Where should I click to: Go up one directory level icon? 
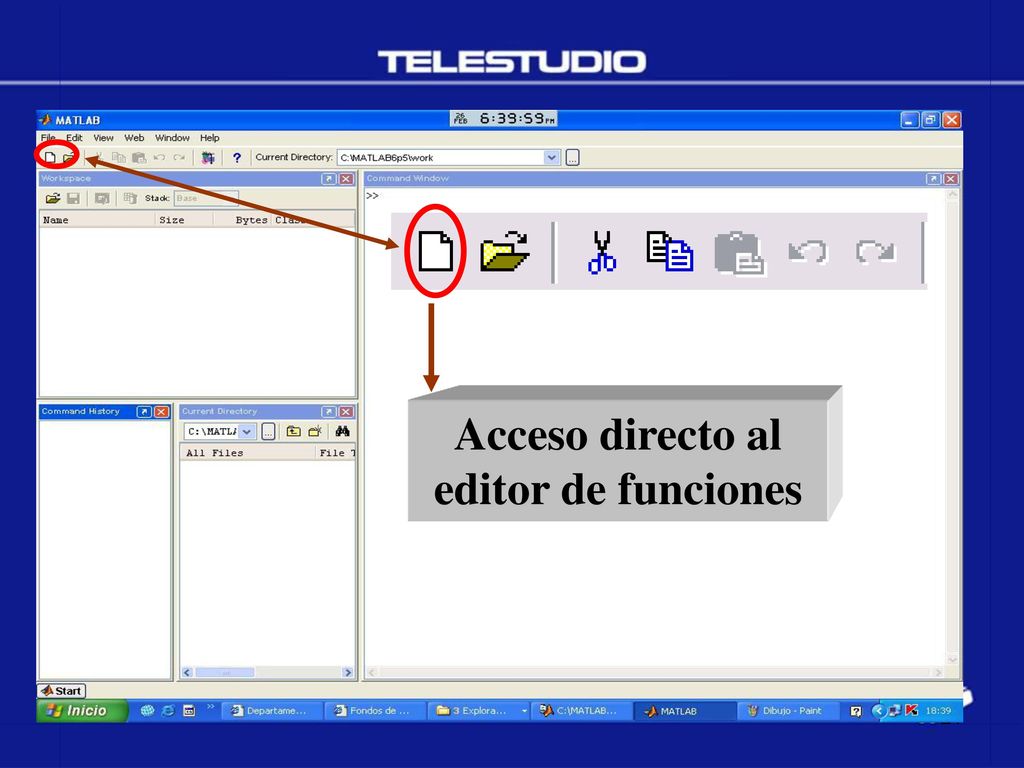coord(294,431)
